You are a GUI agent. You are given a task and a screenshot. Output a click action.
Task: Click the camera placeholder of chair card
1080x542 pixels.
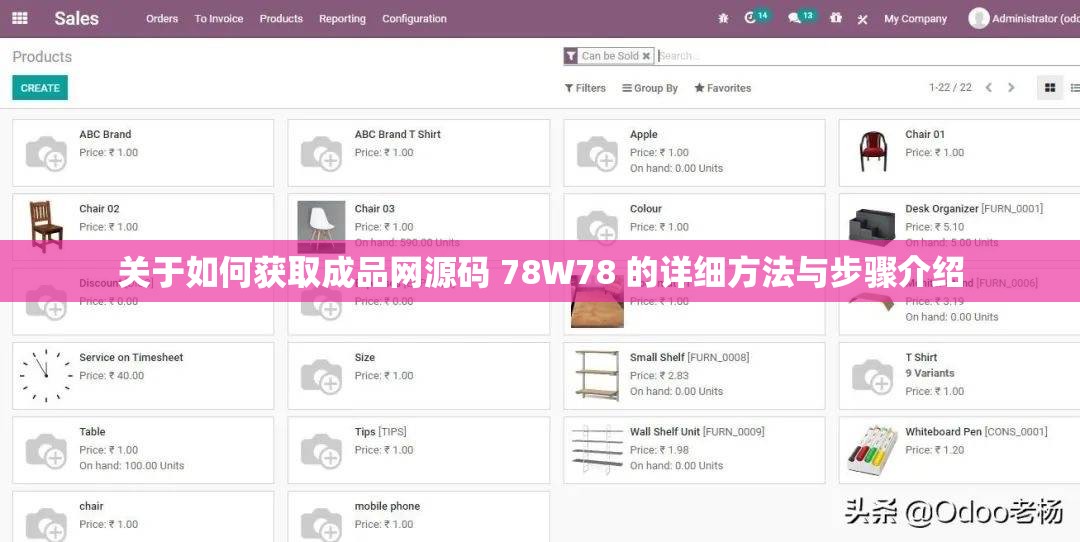coord(46,523)
